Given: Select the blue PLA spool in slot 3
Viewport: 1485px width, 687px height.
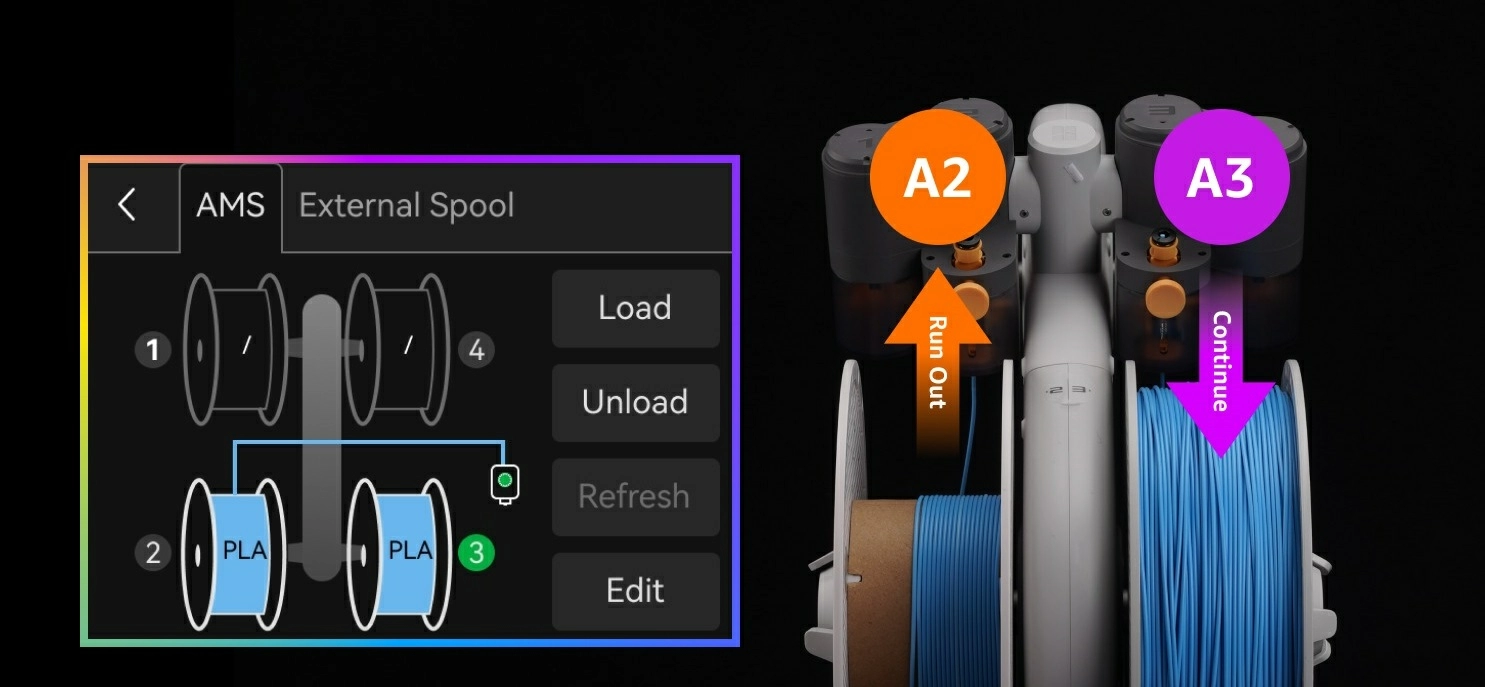Looking at the screenshot, I should (400, 550).
